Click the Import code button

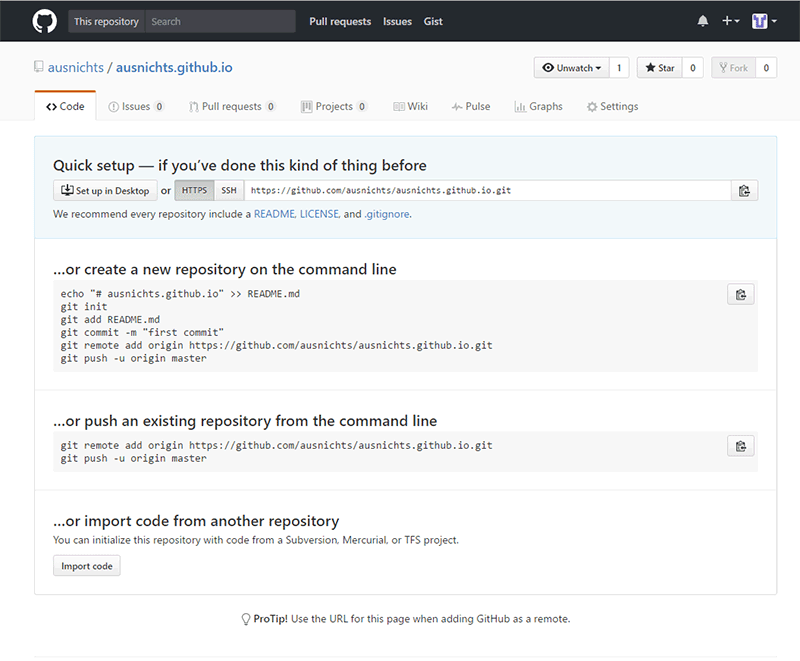[x=87, y=566]
